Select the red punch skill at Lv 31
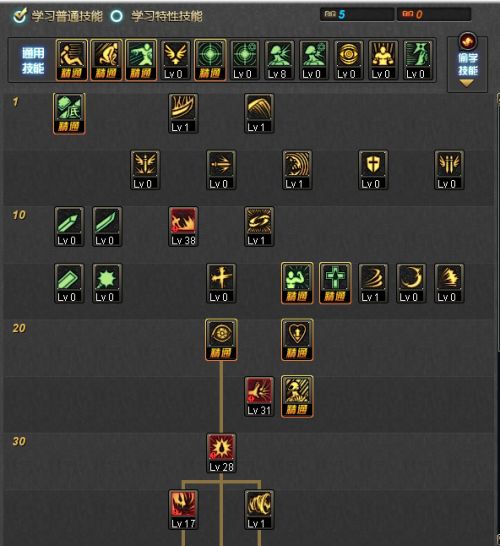Viewport: 500px width, 546px height. point(259,396)
